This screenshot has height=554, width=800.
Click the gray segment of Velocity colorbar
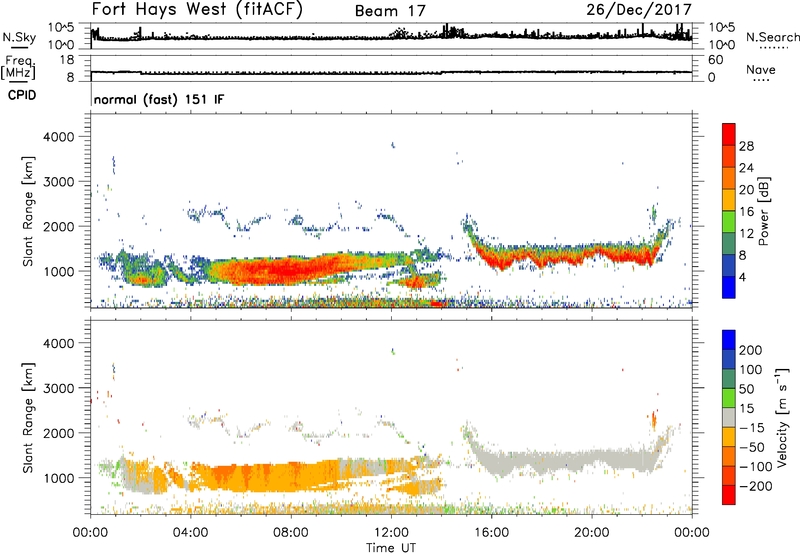(729, 418)
